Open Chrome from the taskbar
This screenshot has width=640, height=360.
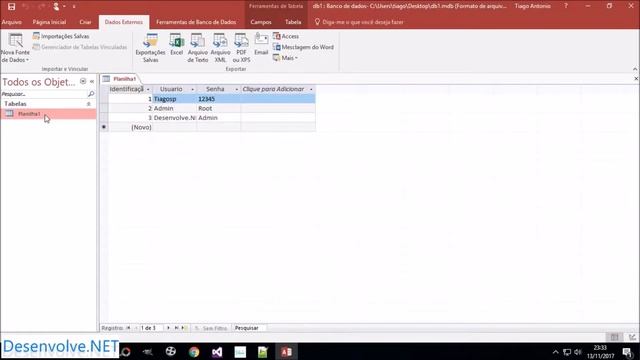point(194,352)
